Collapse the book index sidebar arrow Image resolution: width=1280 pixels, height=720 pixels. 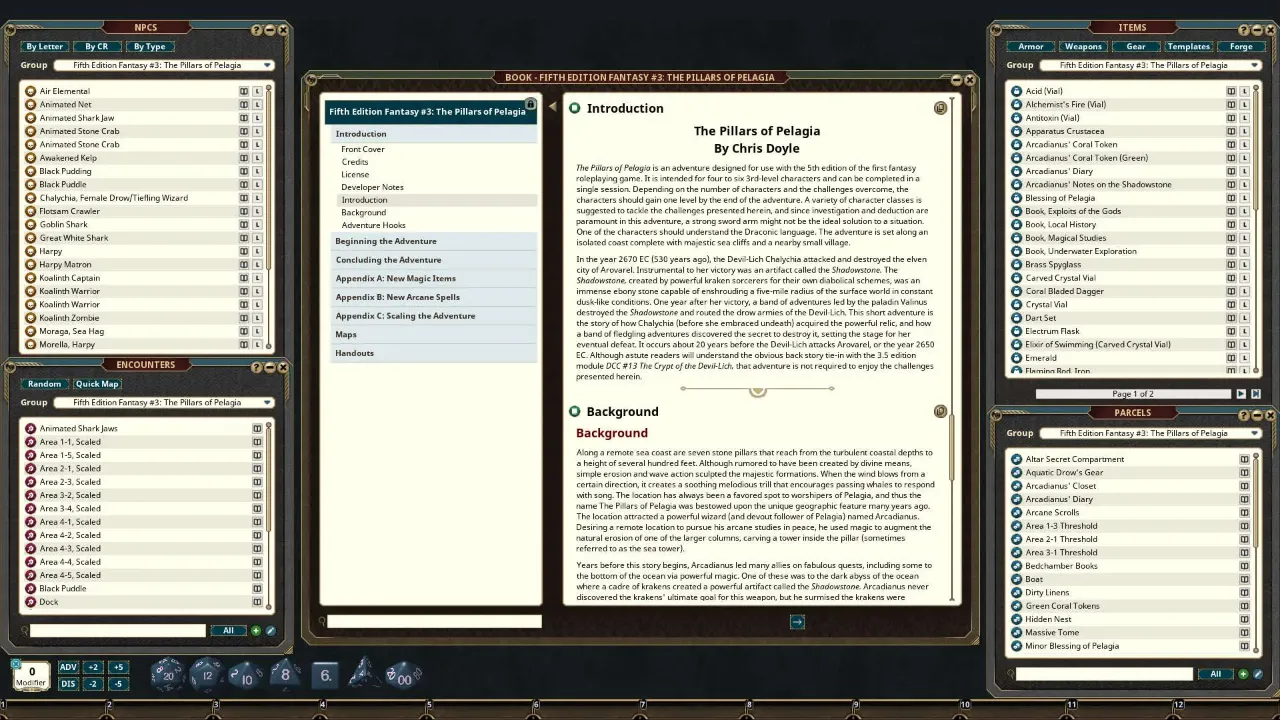(x=552, y=106)
